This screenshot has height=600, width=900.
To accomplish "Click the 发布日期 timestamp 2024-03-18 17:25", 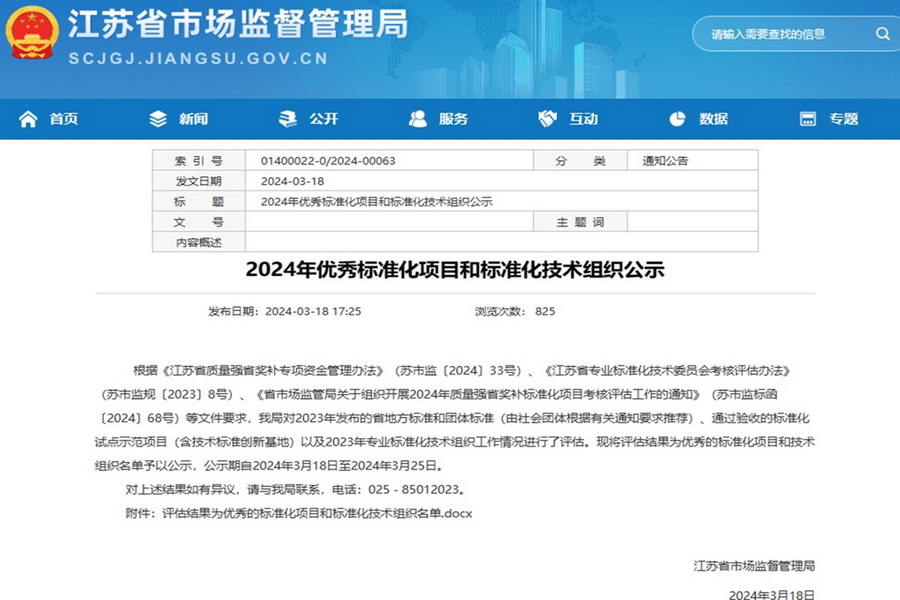I will coord(312,311).
